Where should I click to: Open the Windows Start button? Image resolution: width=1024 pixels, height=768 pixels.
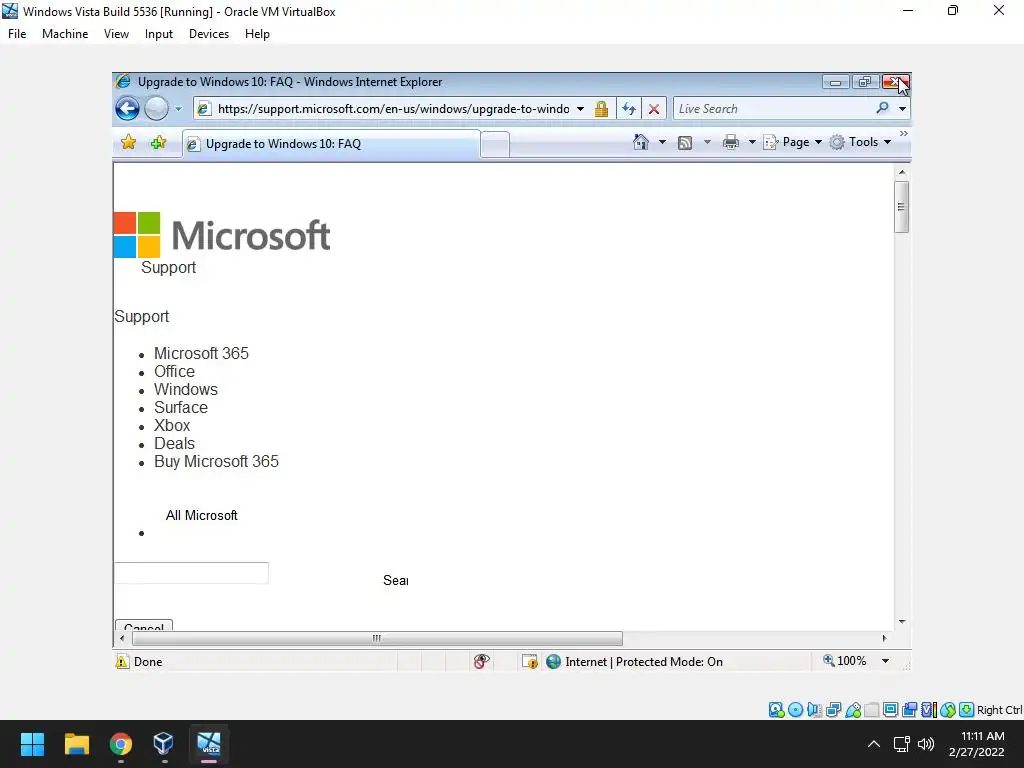[x=32, y=744]
